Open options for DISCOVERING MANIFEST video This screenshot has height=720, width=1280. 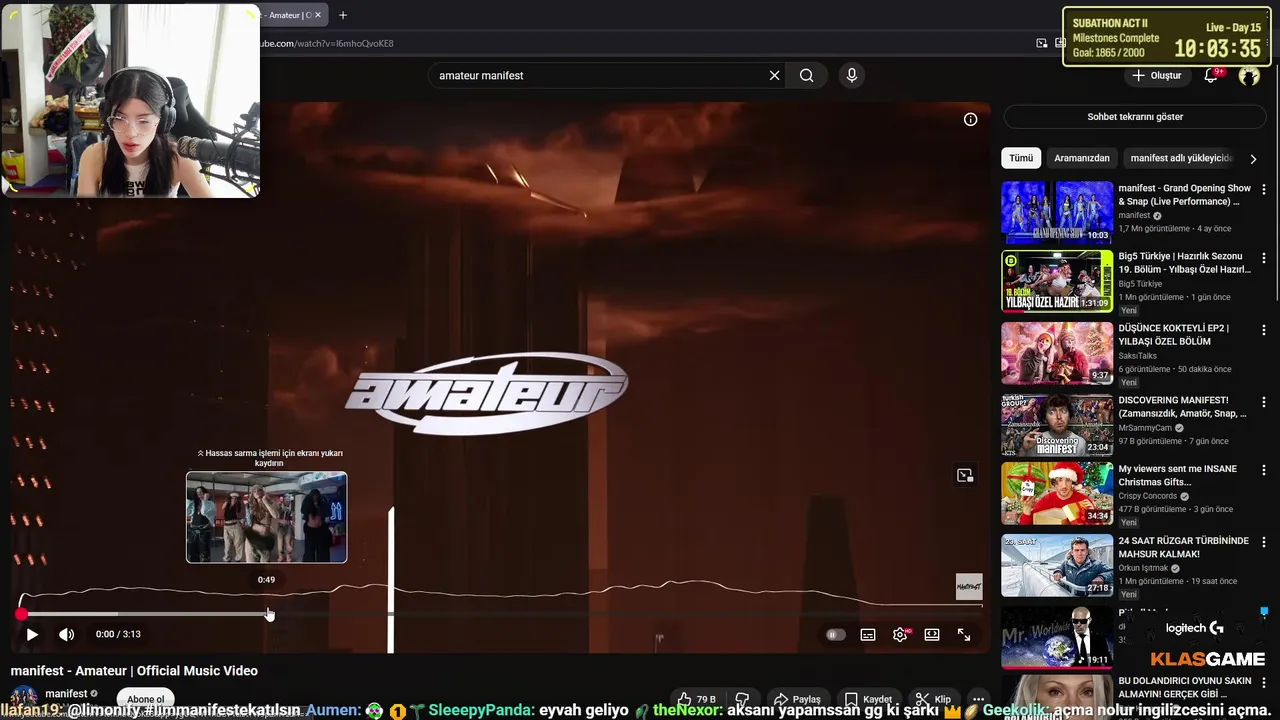[x=1263, y=401]
